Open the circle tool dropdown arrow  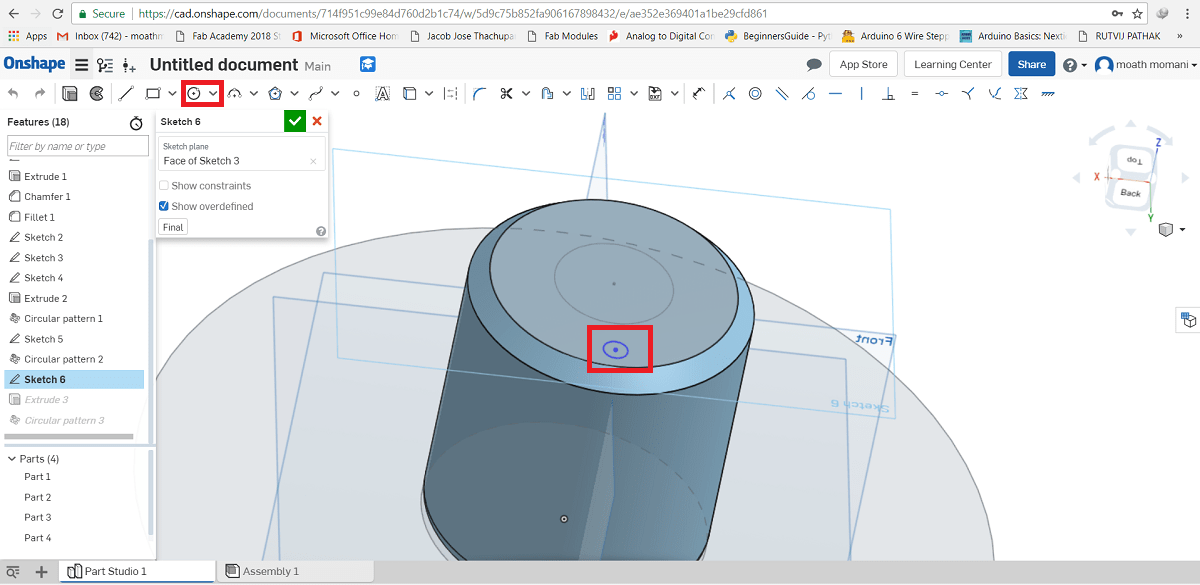coord(213,94)
